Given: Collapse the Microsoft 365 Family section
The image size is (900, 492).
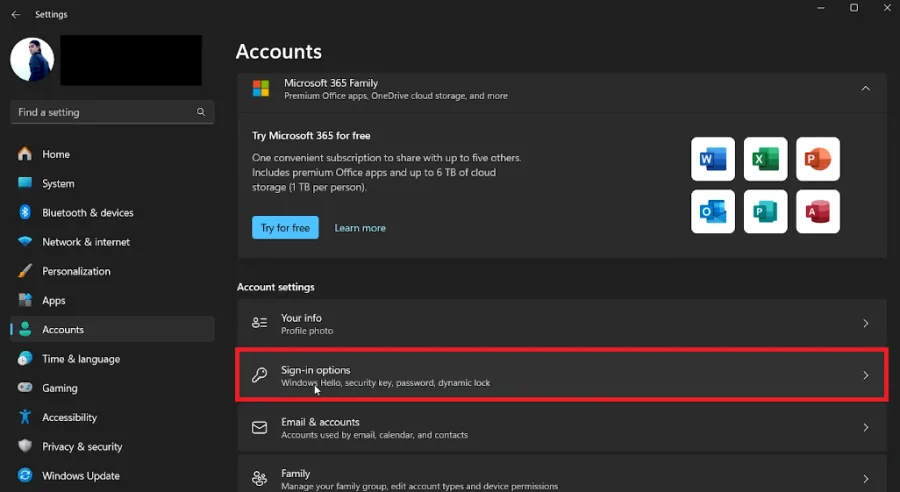Looking at the screenshot, I should pyautogui.click(x=865, y=88).
